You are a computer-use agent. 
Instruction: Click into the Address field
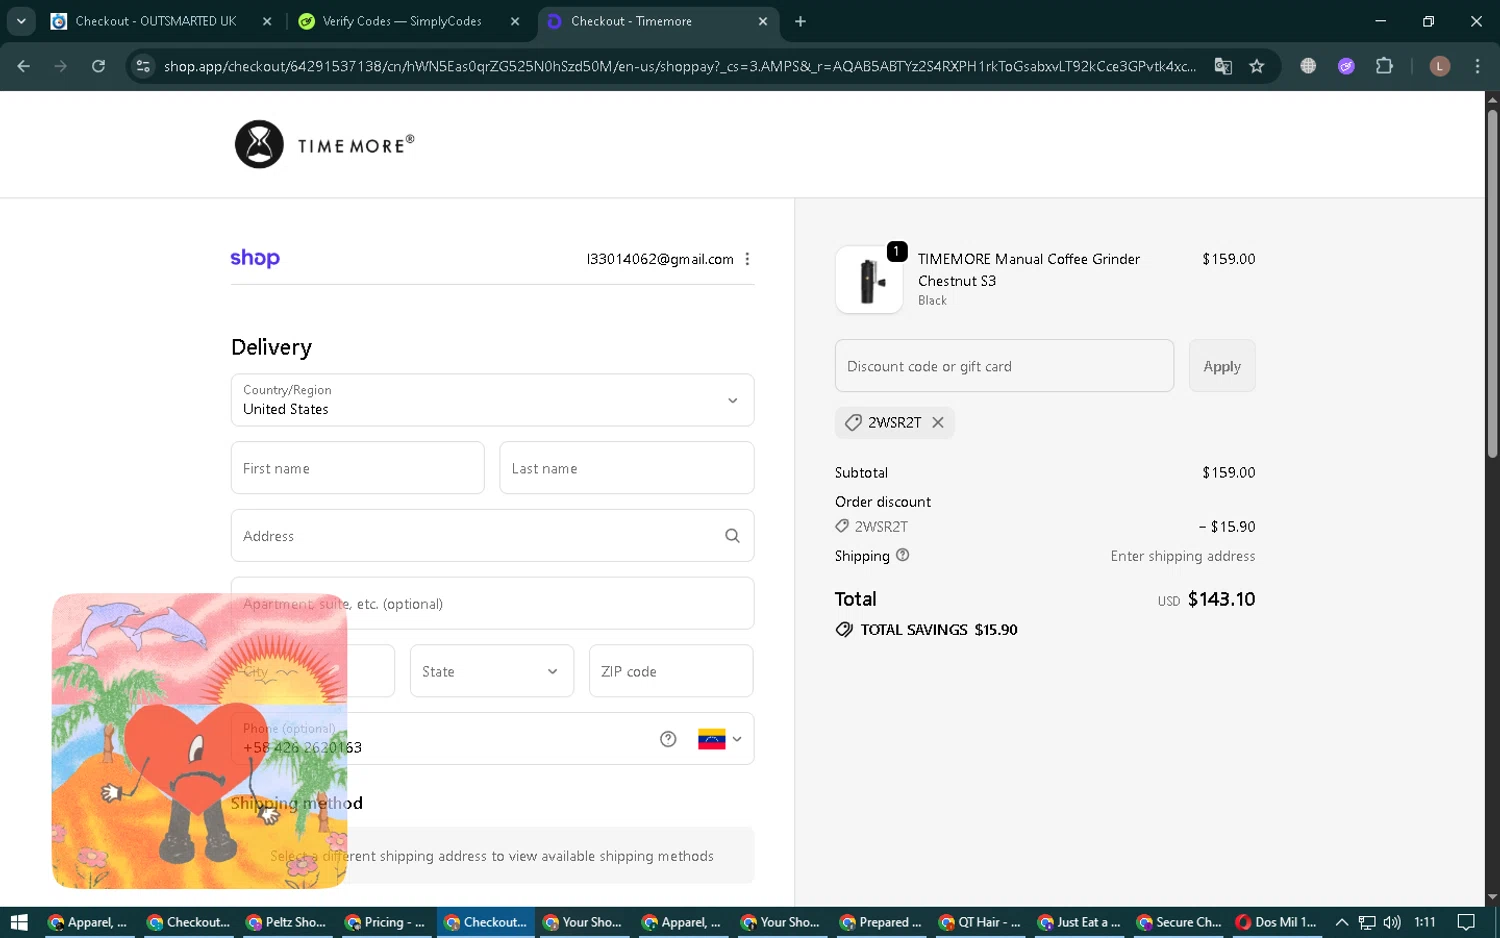(x=492, y=536)
